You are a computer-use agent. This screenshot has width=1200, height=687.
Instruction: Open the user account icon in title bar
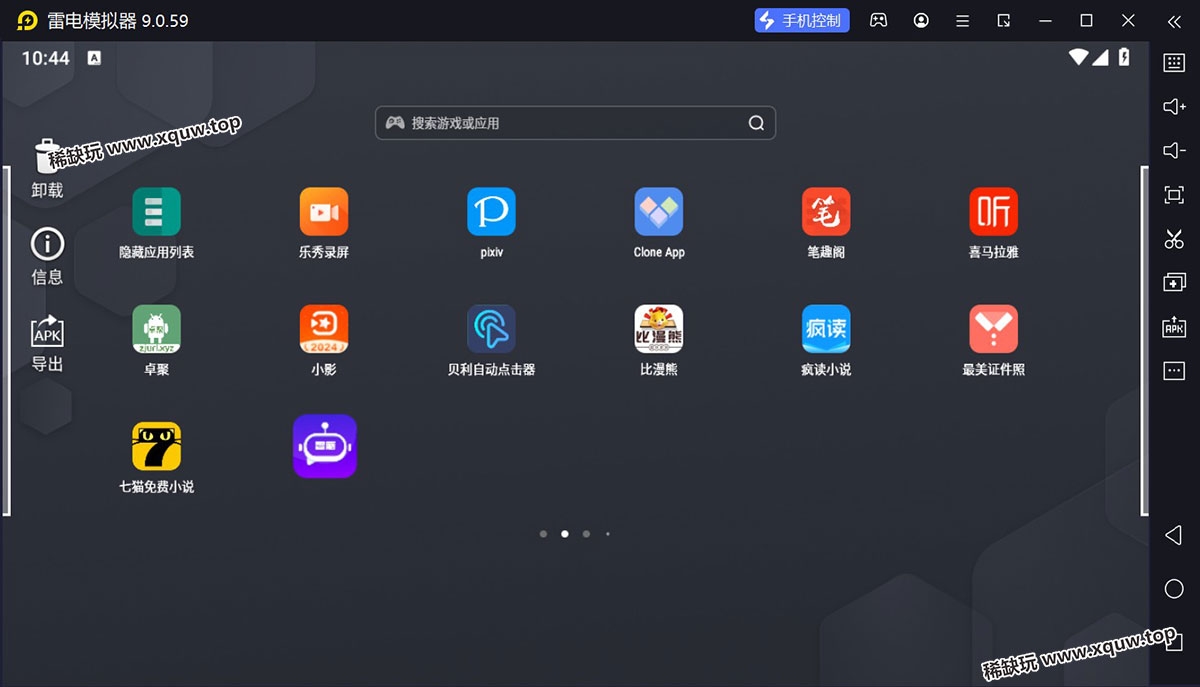921,20
